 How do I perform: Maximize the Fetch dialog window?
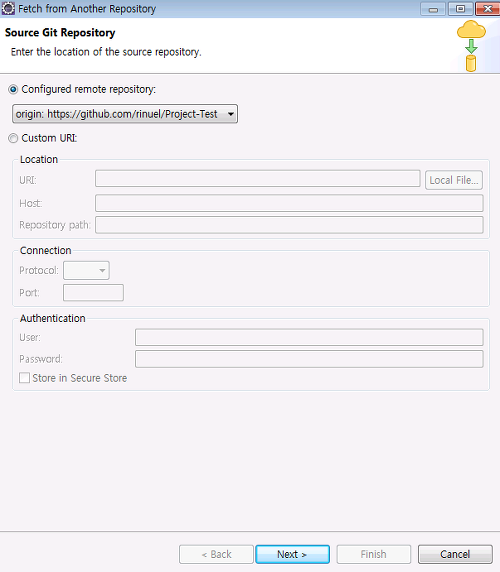pos(460,9)
